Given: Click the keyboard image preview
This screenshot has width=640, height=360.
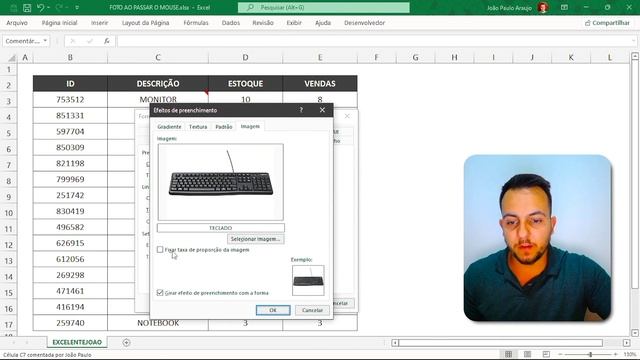Looking at the screenshot, I should pyautogui.click(x=221, y=182).
